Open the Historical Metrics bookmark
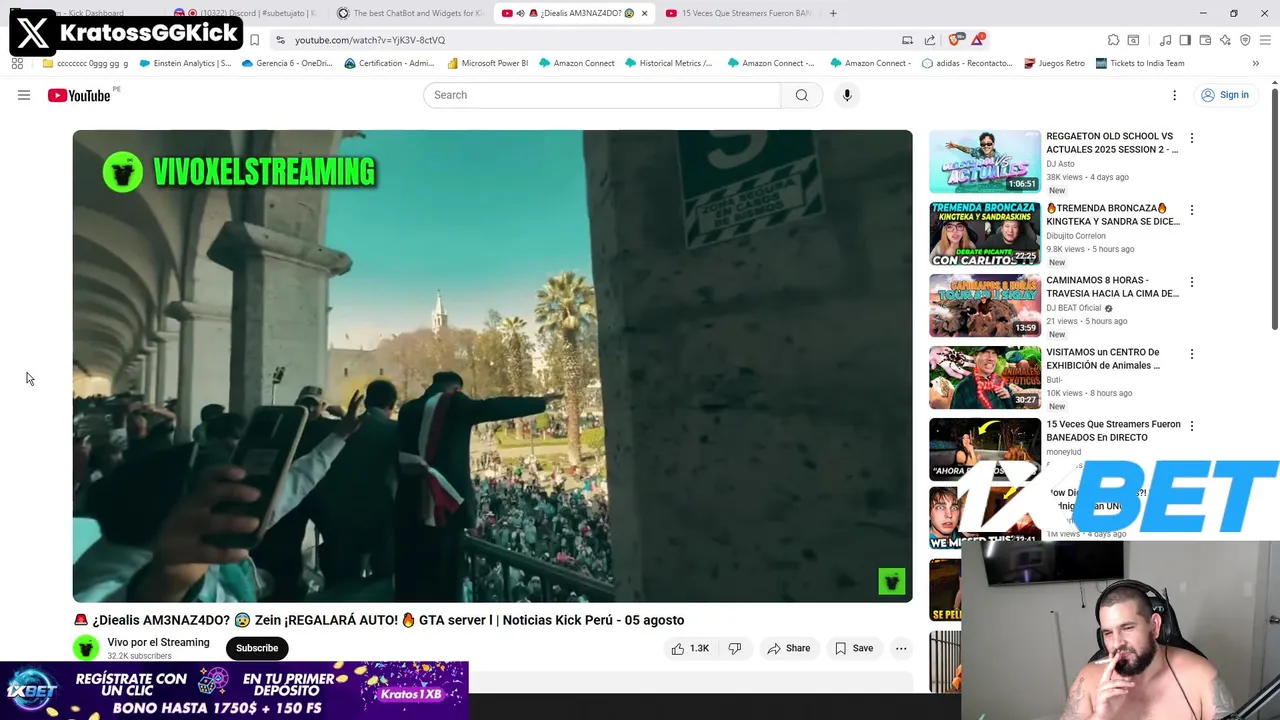 (x=669, y=63)
